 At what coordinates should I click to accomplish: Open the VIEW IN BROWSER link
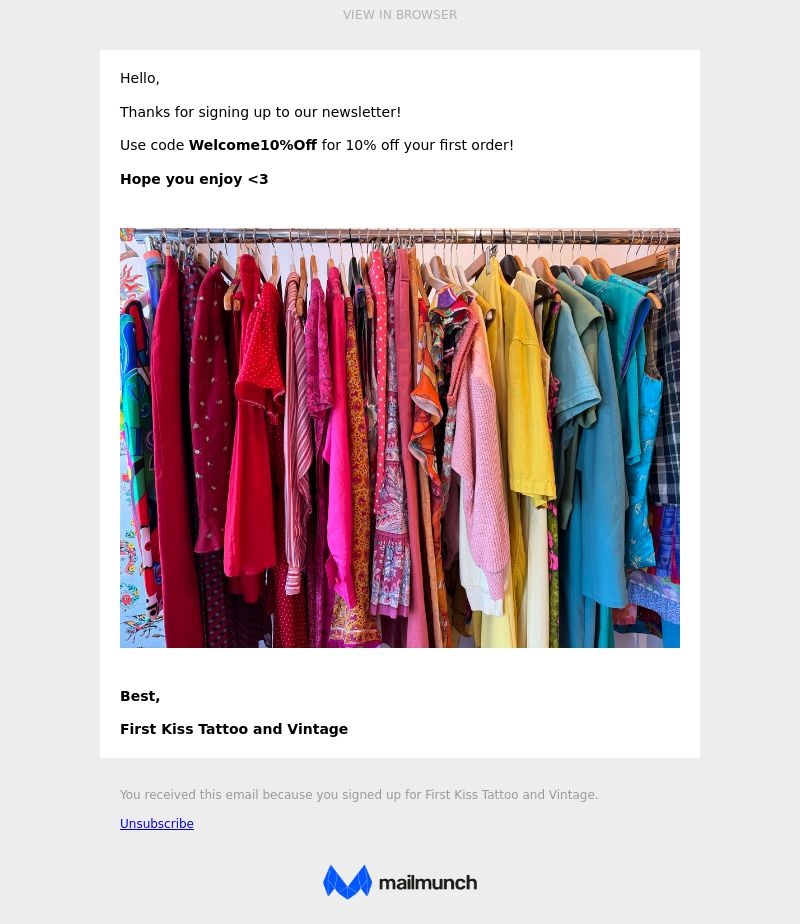tap(400, 15)
